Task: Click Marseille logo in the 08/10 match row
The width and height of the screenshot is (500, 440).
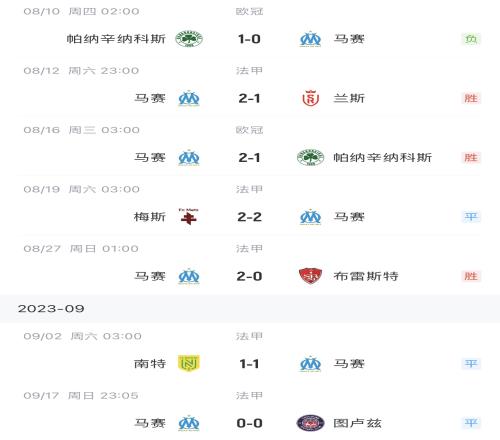Action: pos(310,39)
